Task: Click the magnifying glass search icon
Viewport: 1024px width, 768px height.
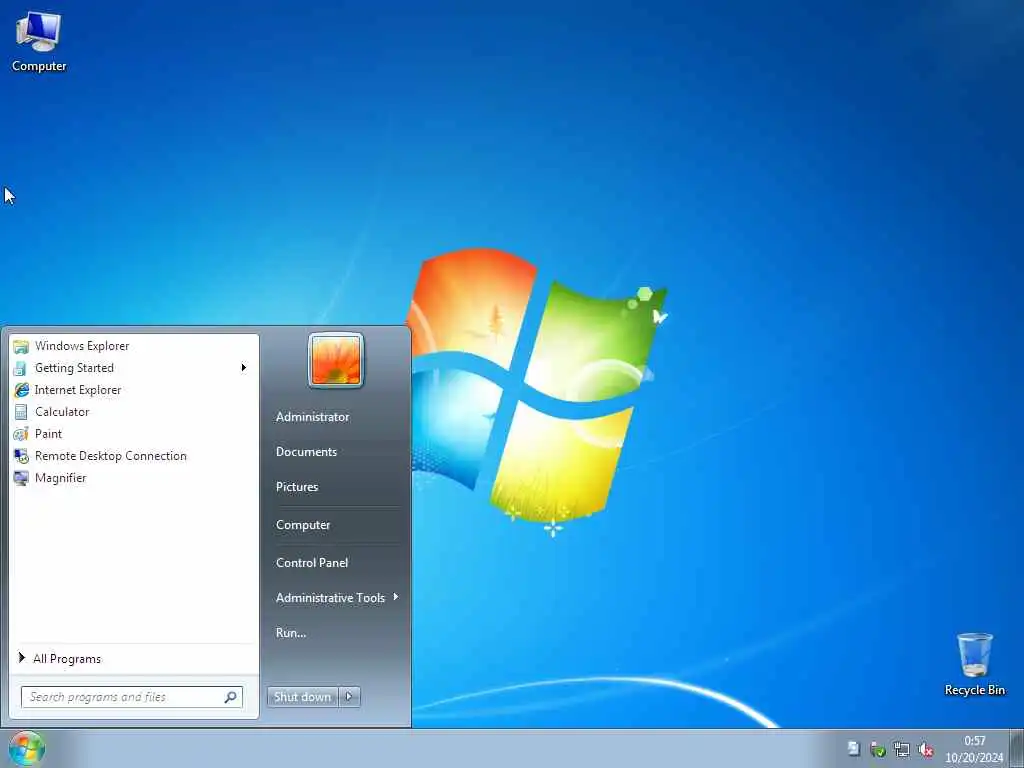Action: pos(231,697)
